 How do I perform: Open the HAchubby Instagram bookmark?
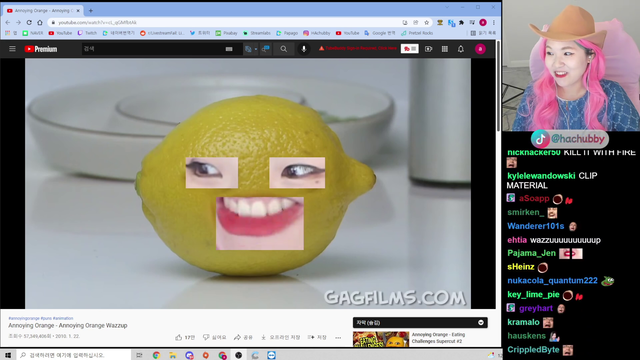pos(317,33)
